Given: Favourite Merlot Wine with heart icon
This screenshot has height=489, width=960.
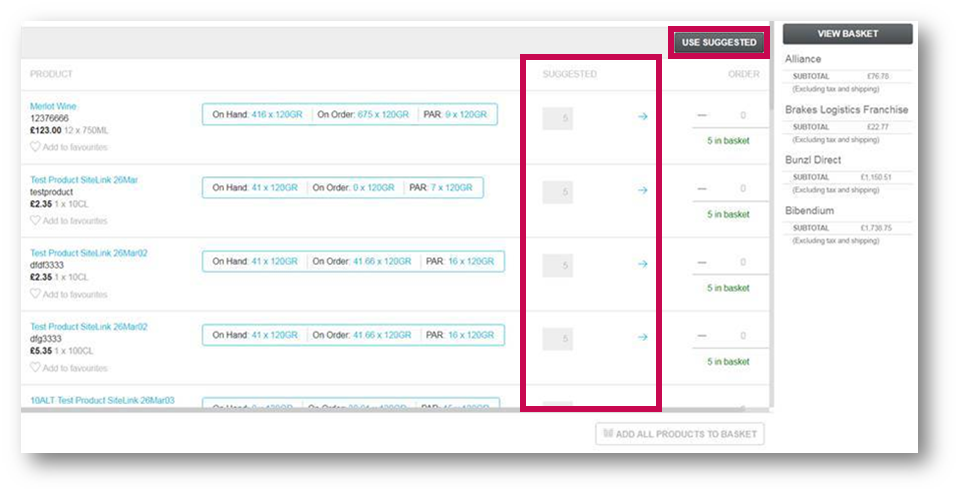Looking at the screenshot, I should coord(36,147).
